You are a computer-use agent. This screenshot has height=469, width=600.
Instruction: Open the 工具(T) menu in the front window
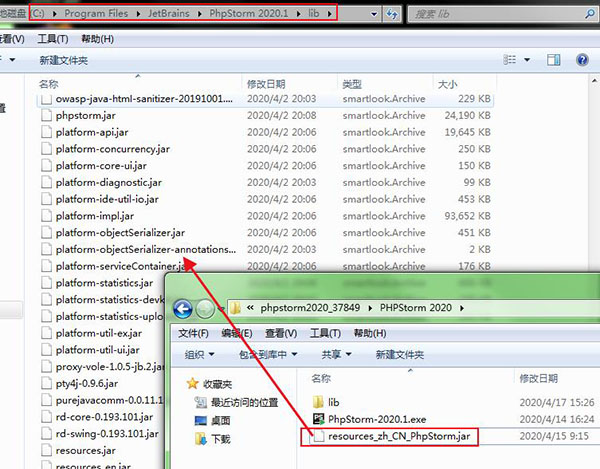pos(325,334)
